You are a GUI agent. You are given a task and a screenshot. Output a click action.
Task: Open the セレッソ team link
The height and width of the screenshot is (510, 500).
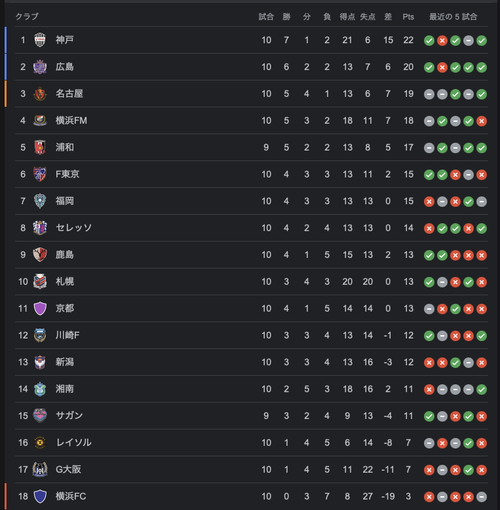pyautogui.click(x=73, y=228)
